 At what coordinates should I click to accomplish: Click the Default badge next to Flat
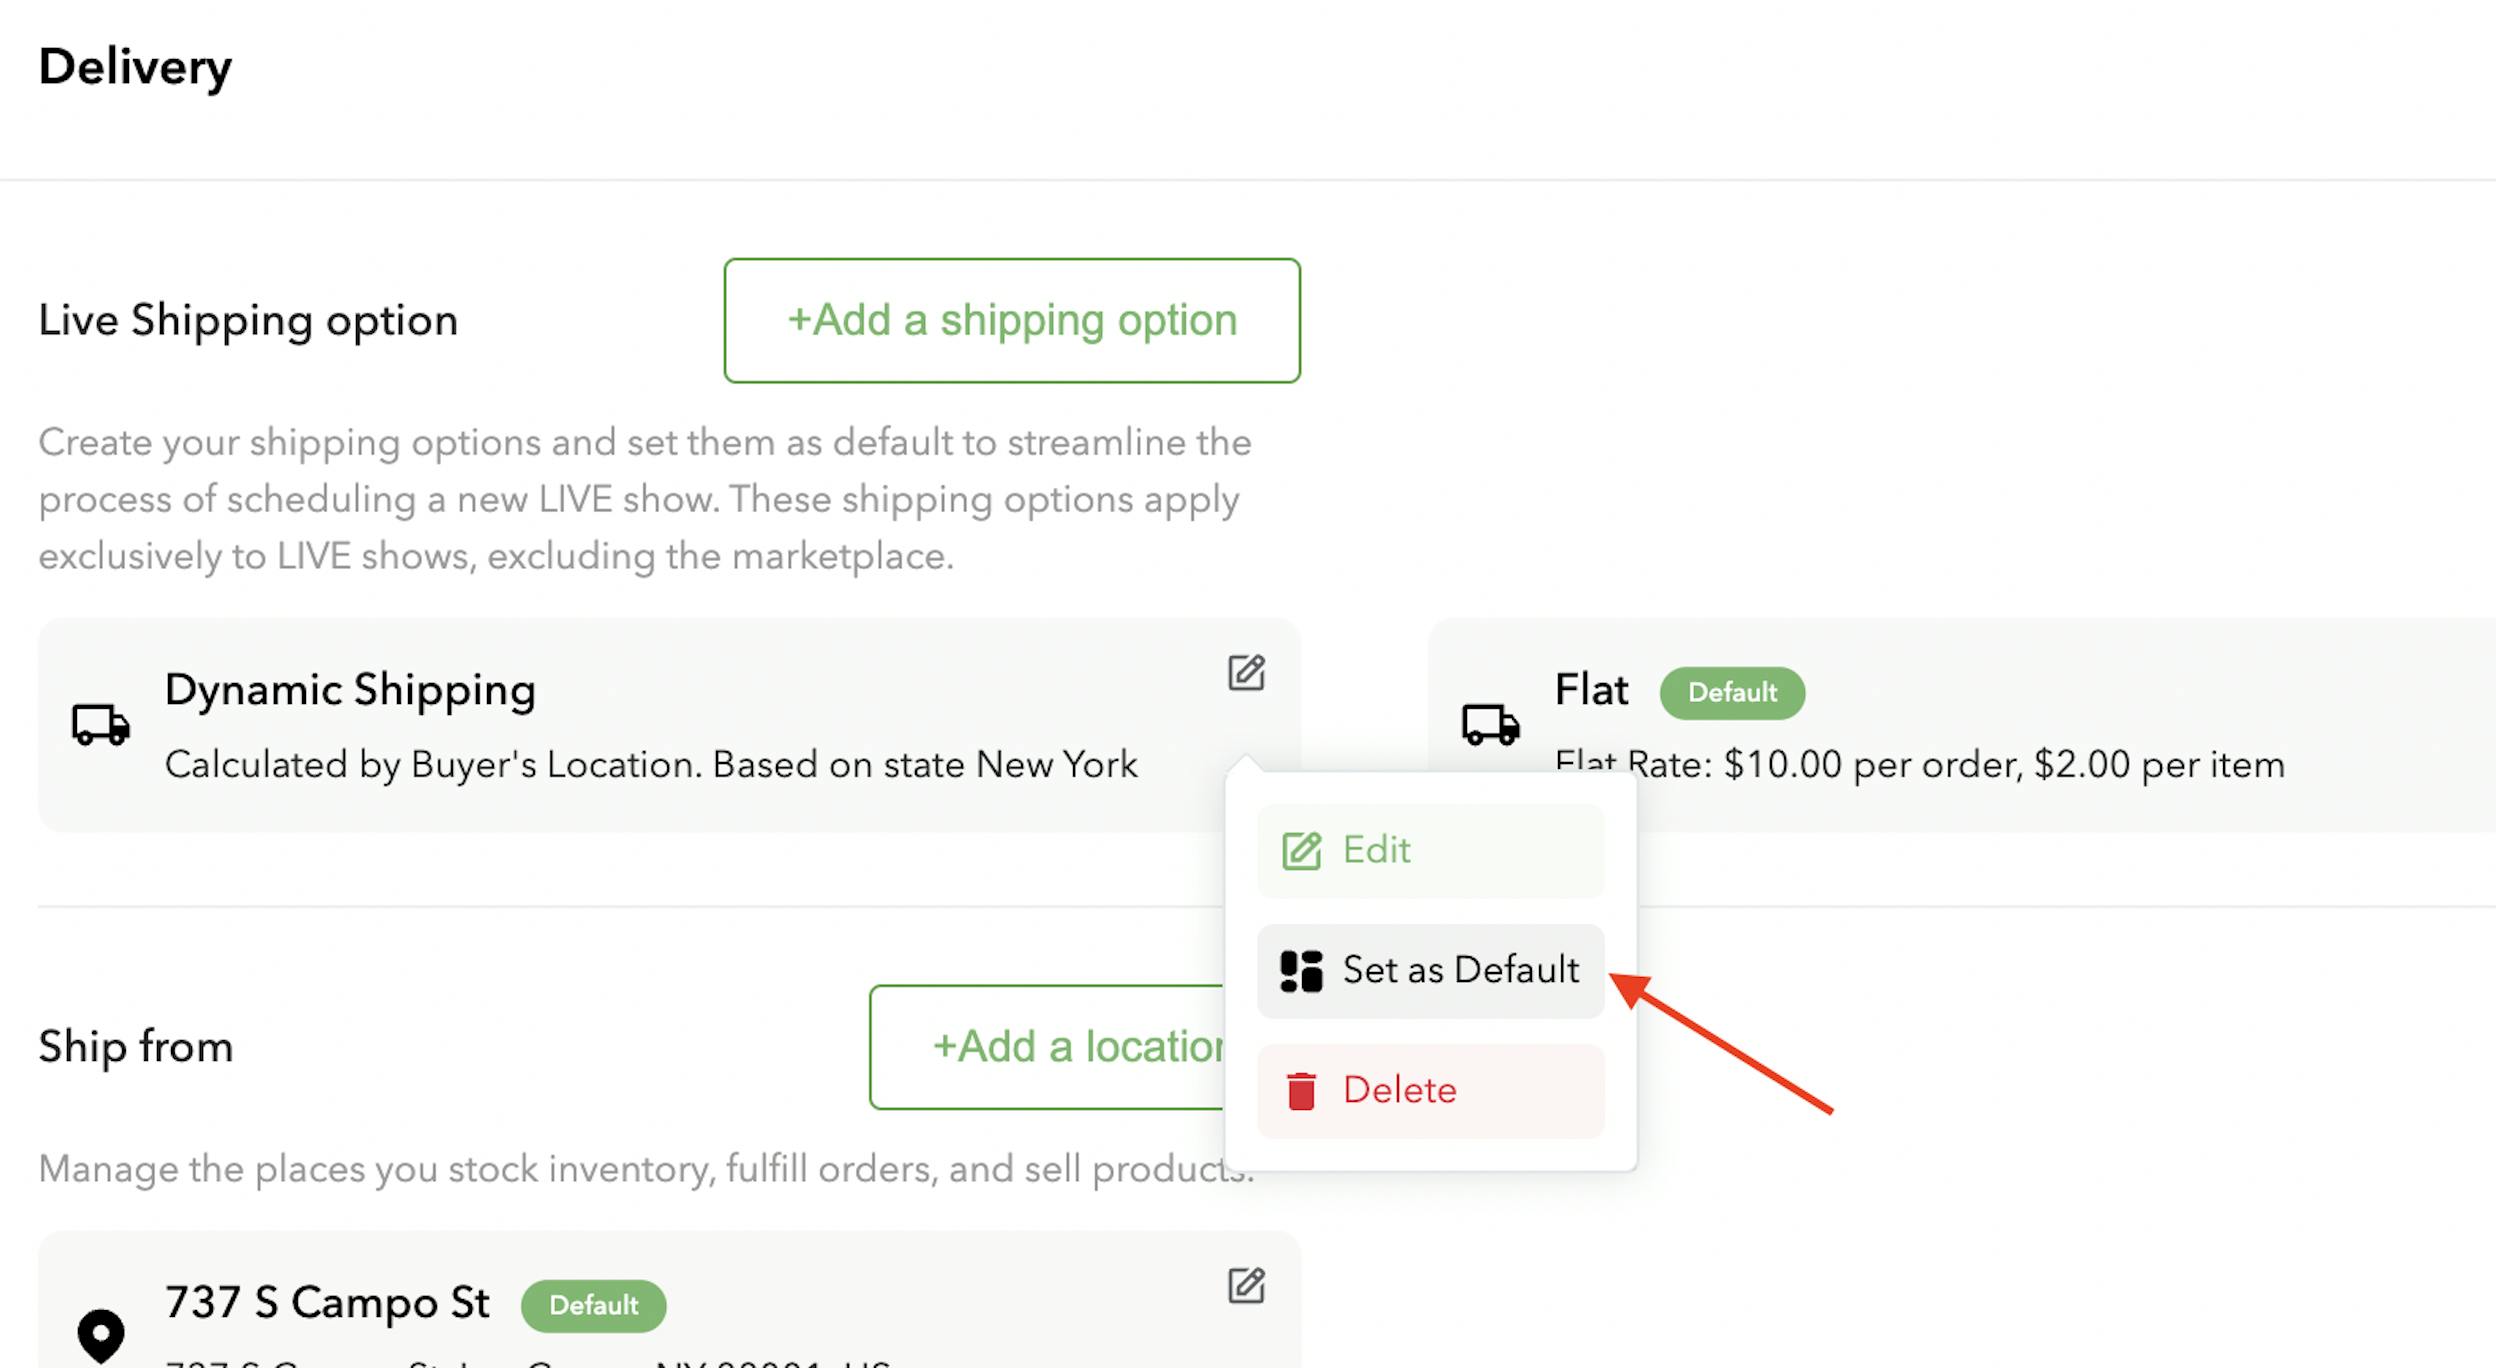pyautogui.click(x=1732, y=693)
